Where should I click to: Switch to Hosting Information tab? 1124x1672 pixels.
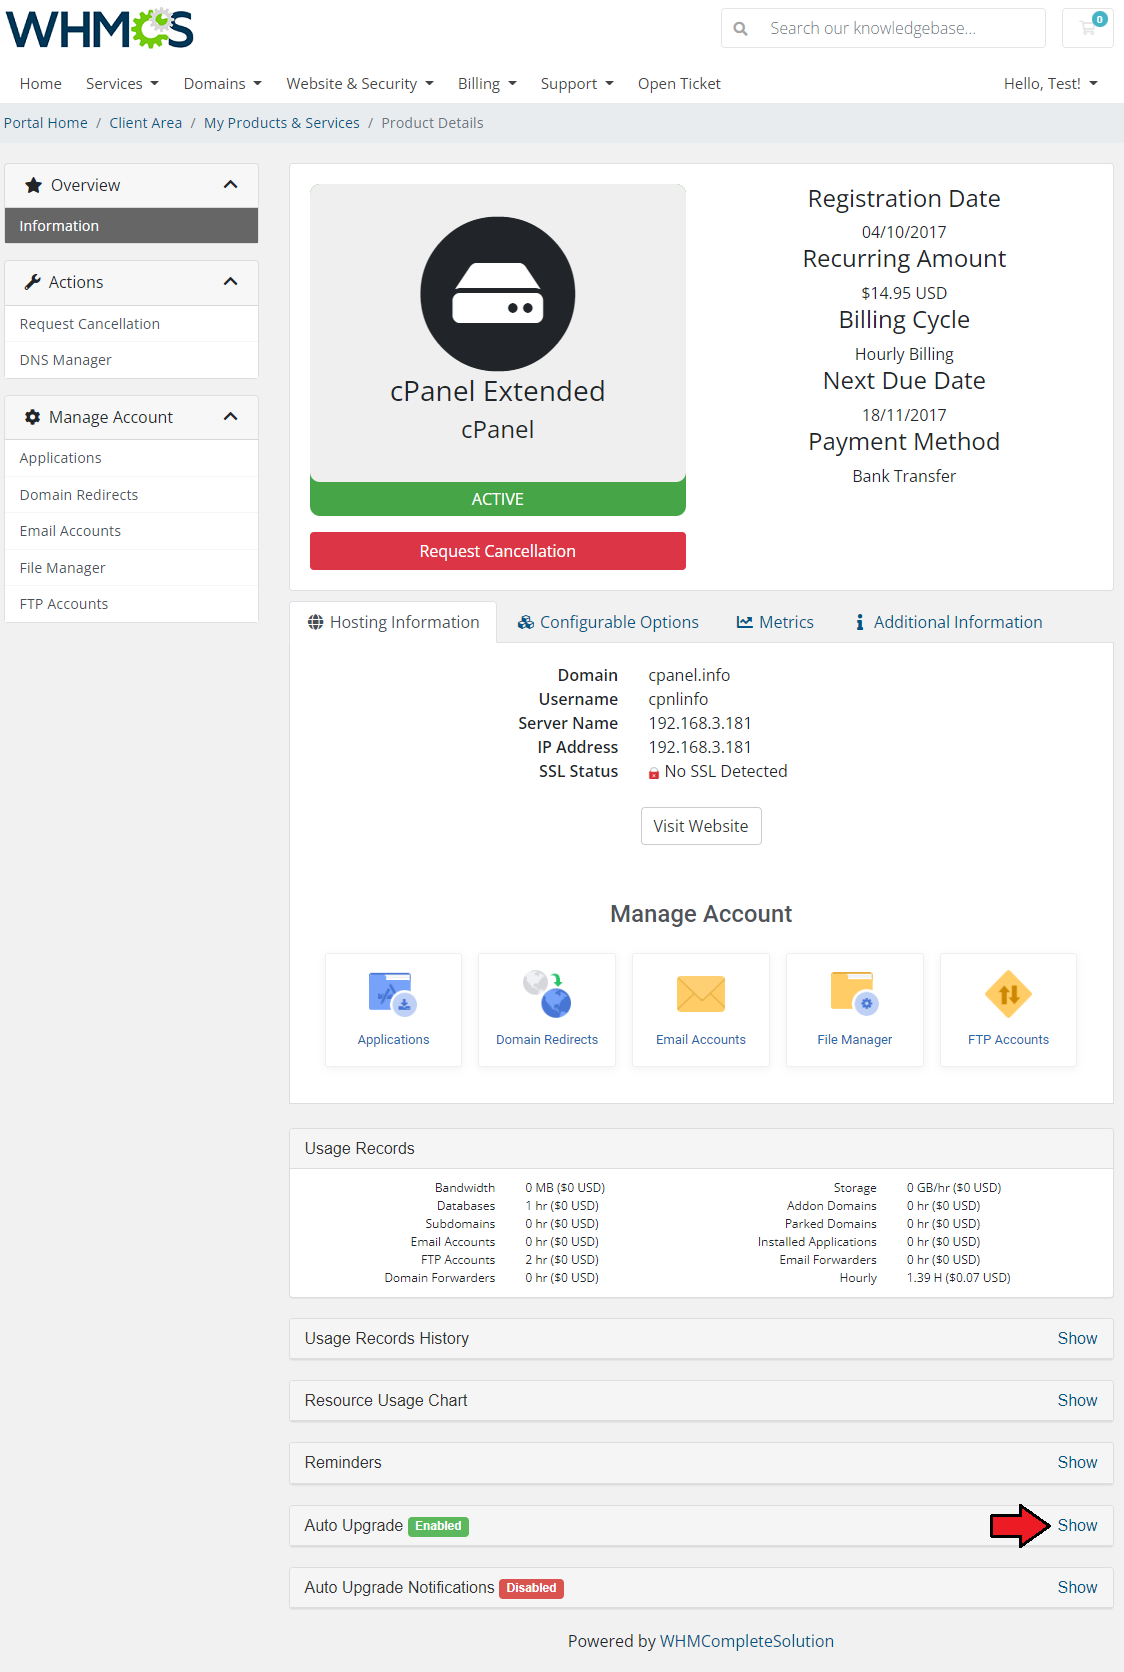click(x=393, y=622)
